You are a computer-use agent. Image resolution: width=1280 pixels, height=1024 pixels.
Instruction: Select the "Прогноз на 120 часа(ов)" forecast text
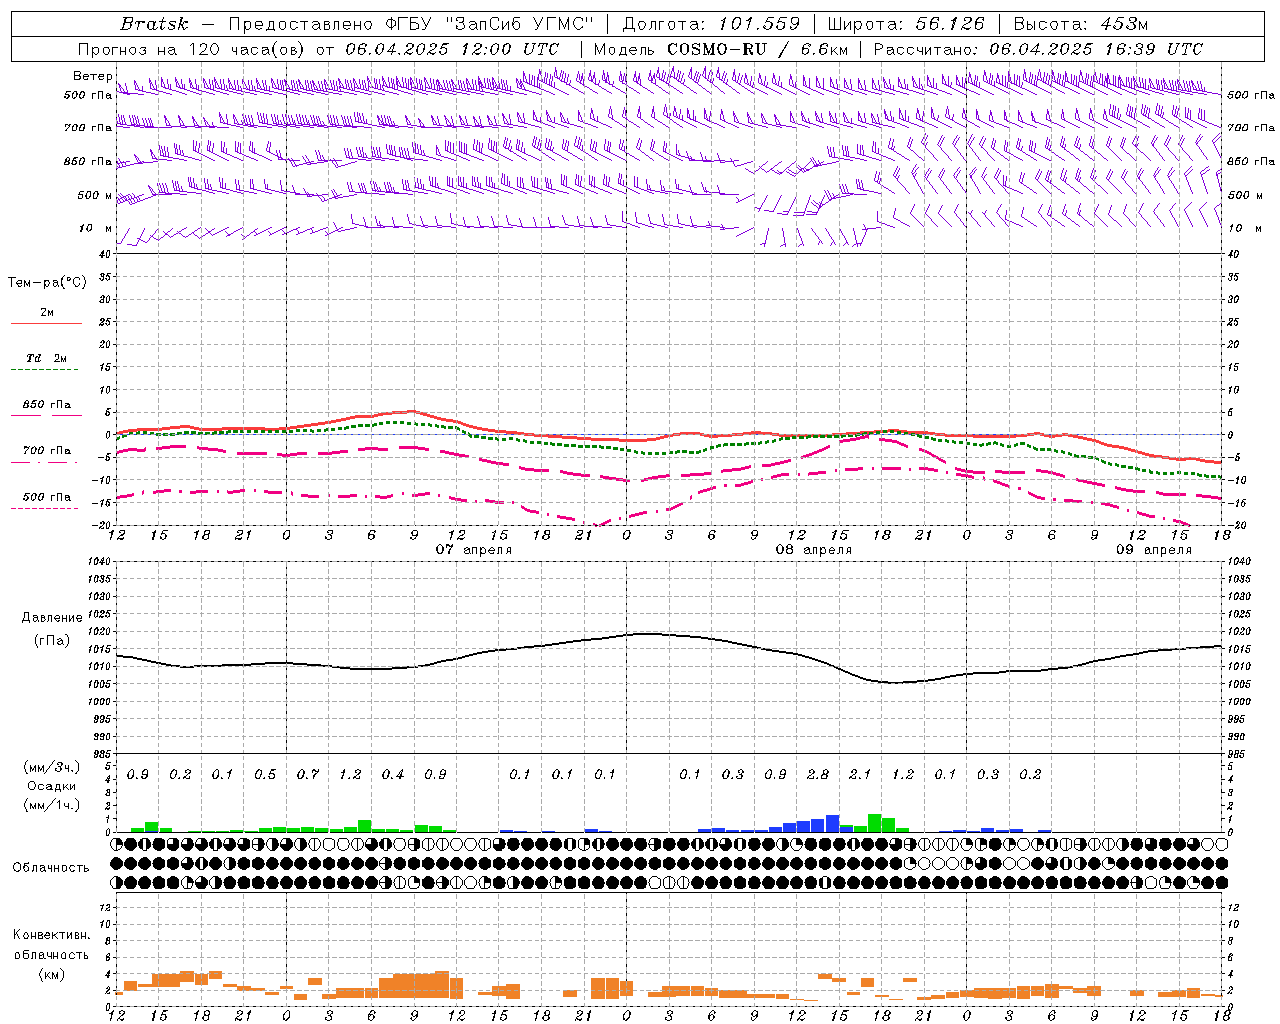tap(193, 49)
